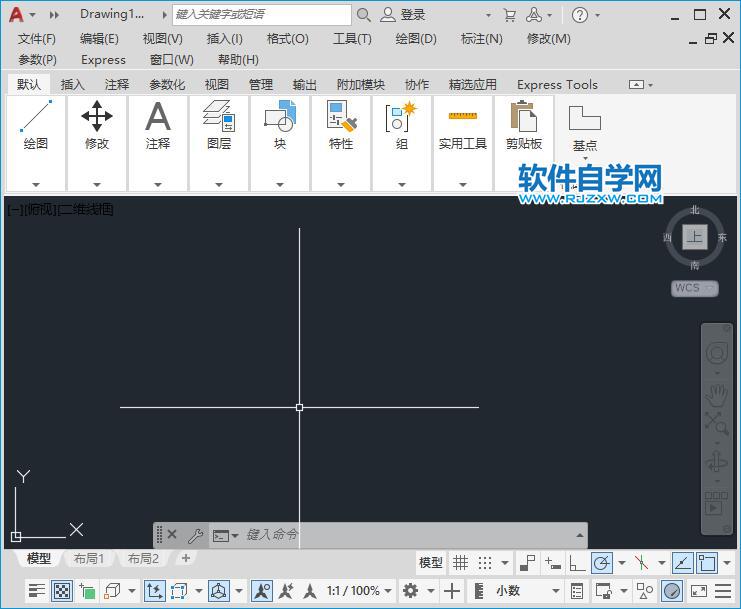This screenshot has width=741, height=609.
Task: Open the 图层 (Layers) ribbon panel
Action: pos(219,125)
